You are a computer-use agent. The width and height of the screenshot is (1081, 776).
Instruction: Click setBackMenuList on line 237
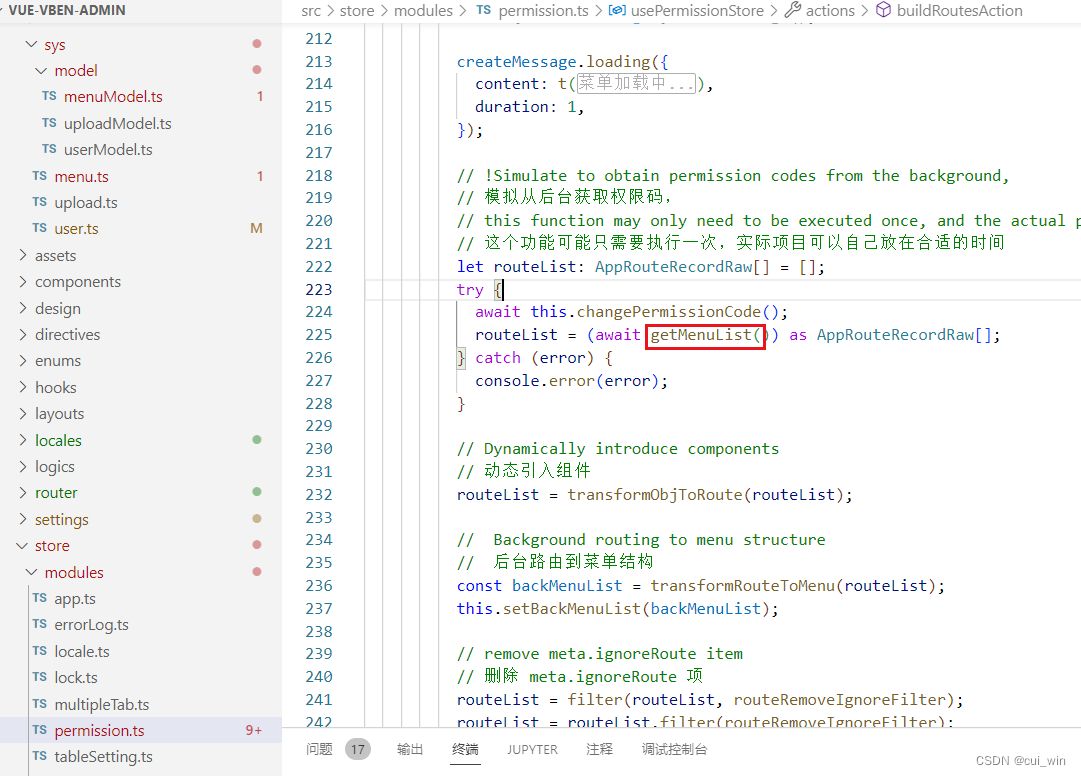click(x=572, y=609)
